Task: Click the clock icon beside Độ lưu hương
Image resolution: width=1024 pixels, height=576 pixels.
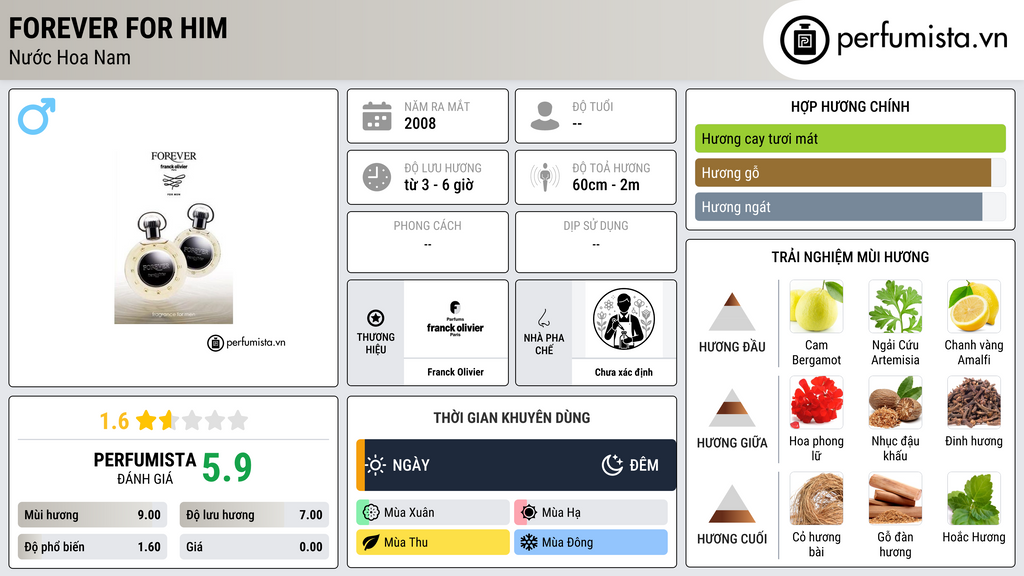Action: 377,177
